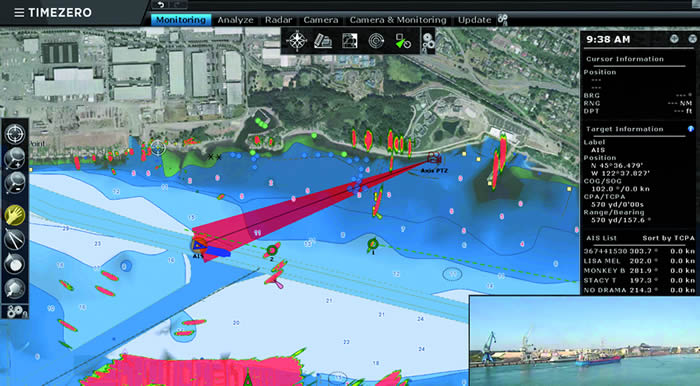Select the divider measuring tool
700x386 pixels.
[x=15, y=239]
